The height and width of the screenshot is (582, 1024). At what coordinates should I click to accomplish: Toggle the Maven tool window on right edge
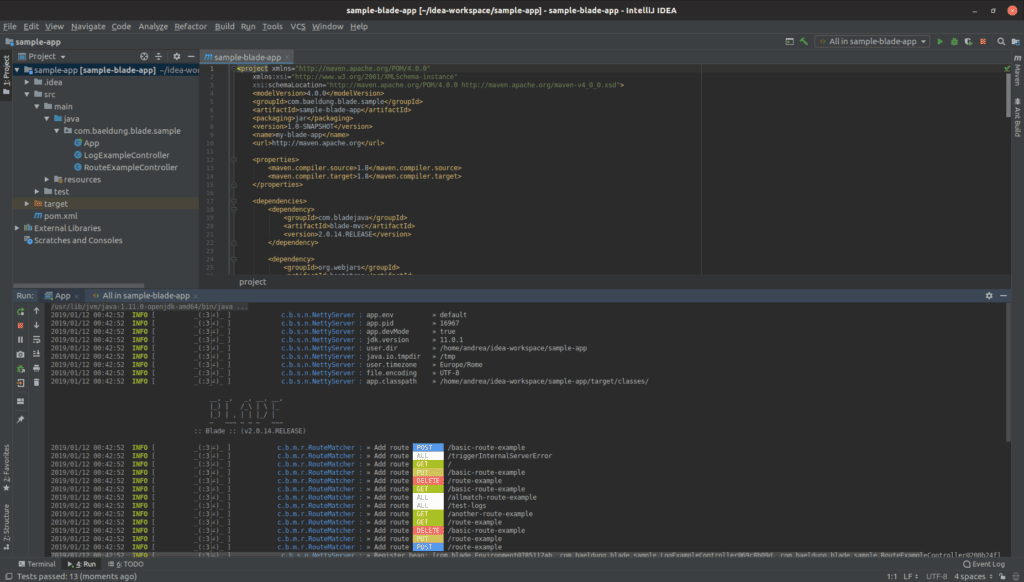[1016, 74]
